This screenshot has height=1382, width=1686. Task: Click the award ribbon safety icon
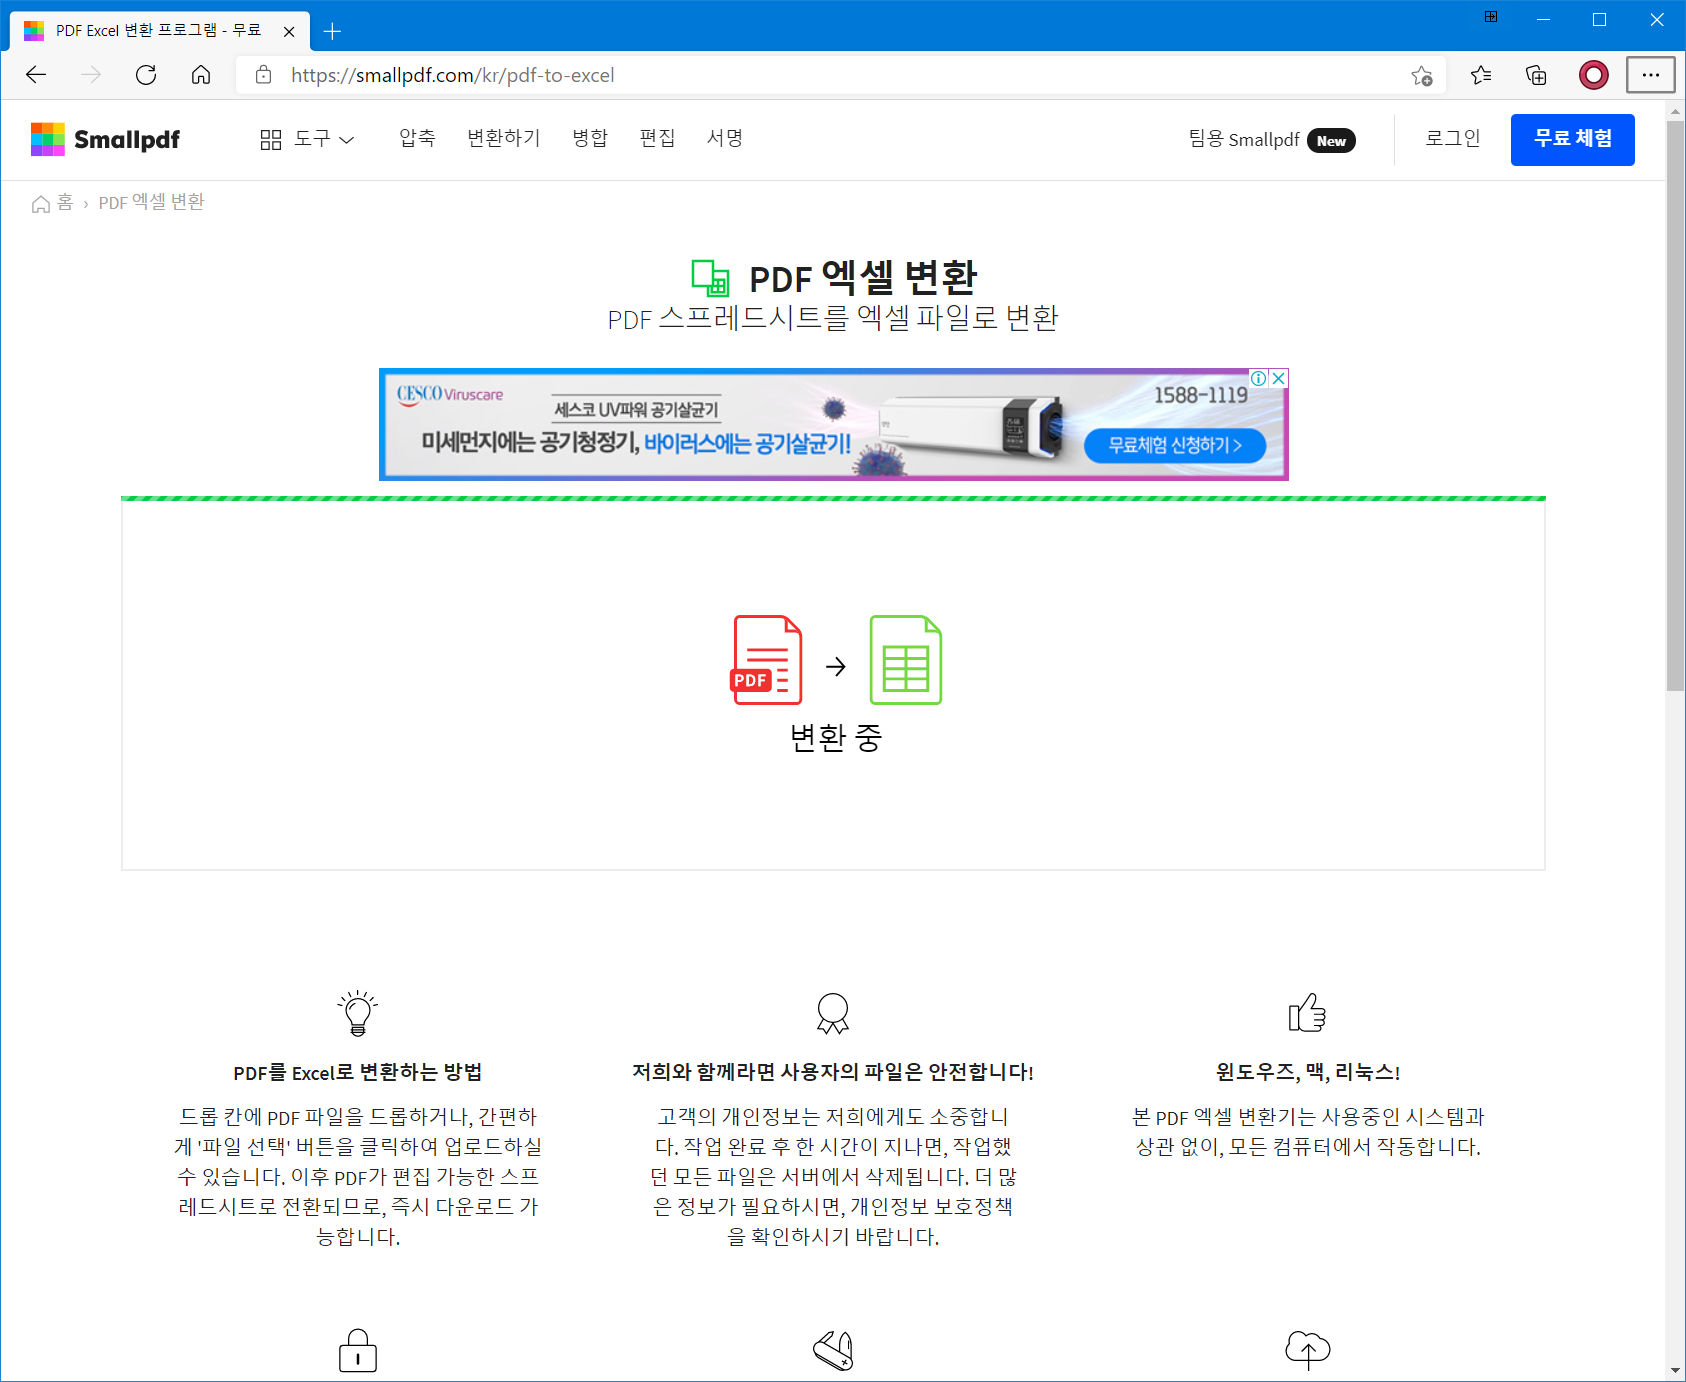pyautogui.click(x=833, y=1013)
